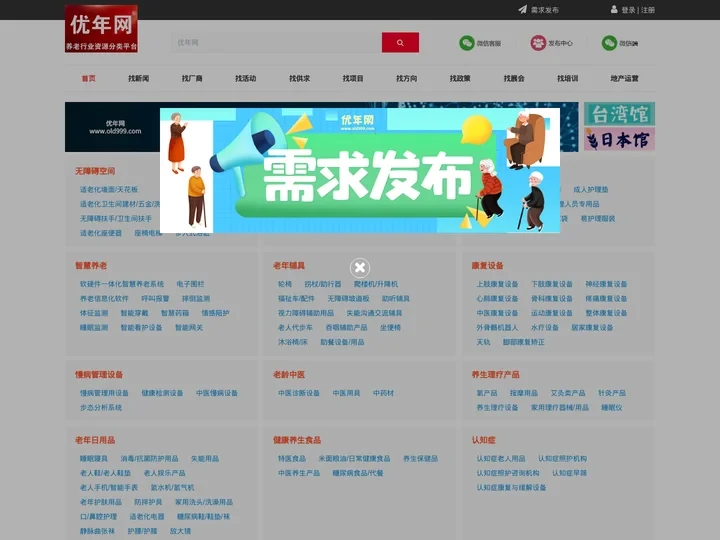Open the 找厂商 navigation item

pos(192,79)
